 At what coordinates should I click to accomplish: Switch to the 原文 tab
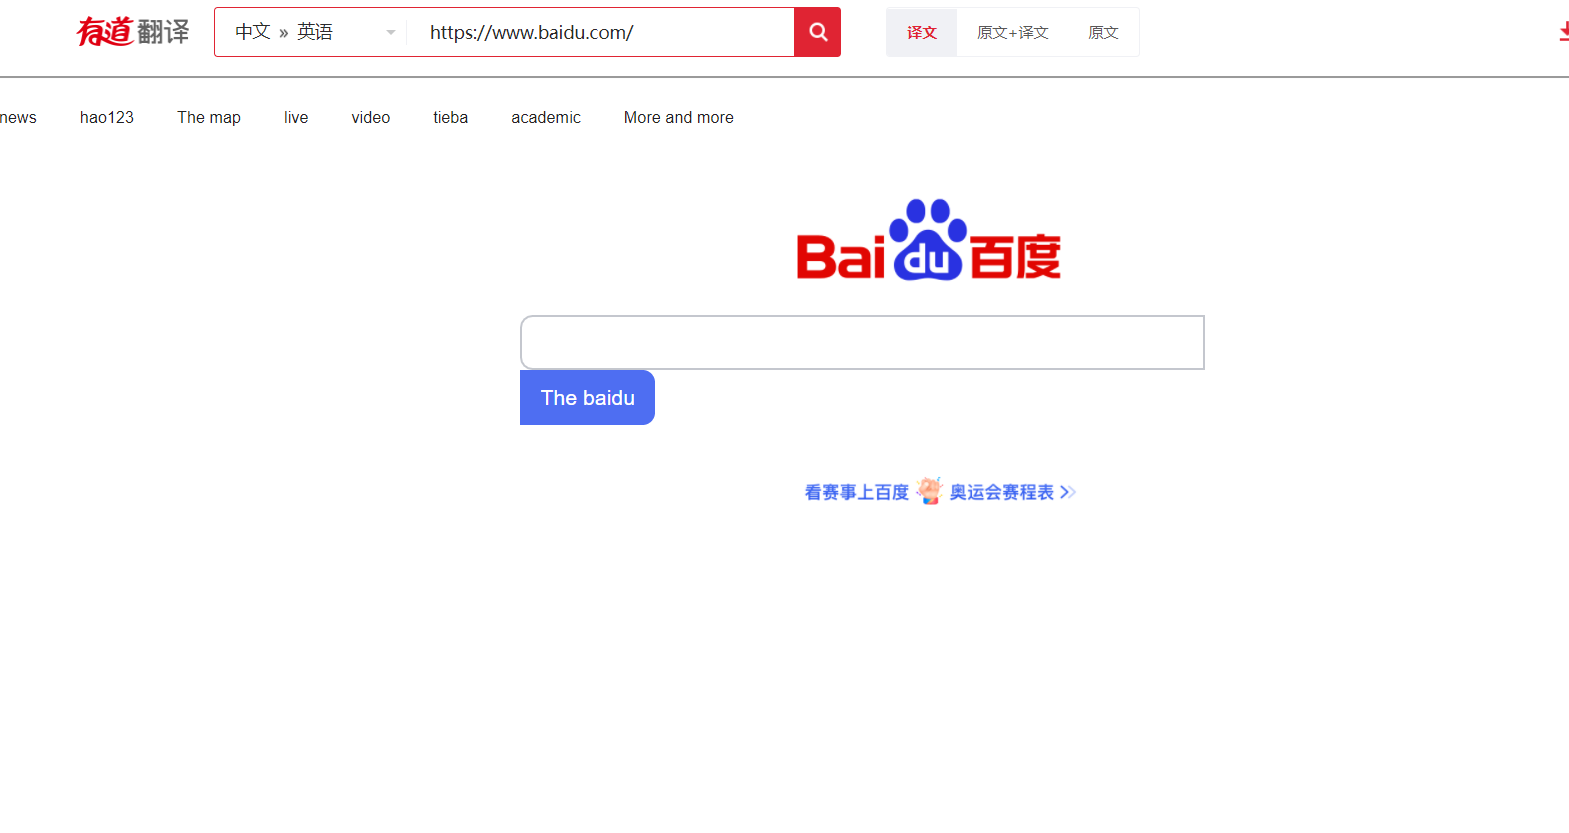[x=1103, y=32]
